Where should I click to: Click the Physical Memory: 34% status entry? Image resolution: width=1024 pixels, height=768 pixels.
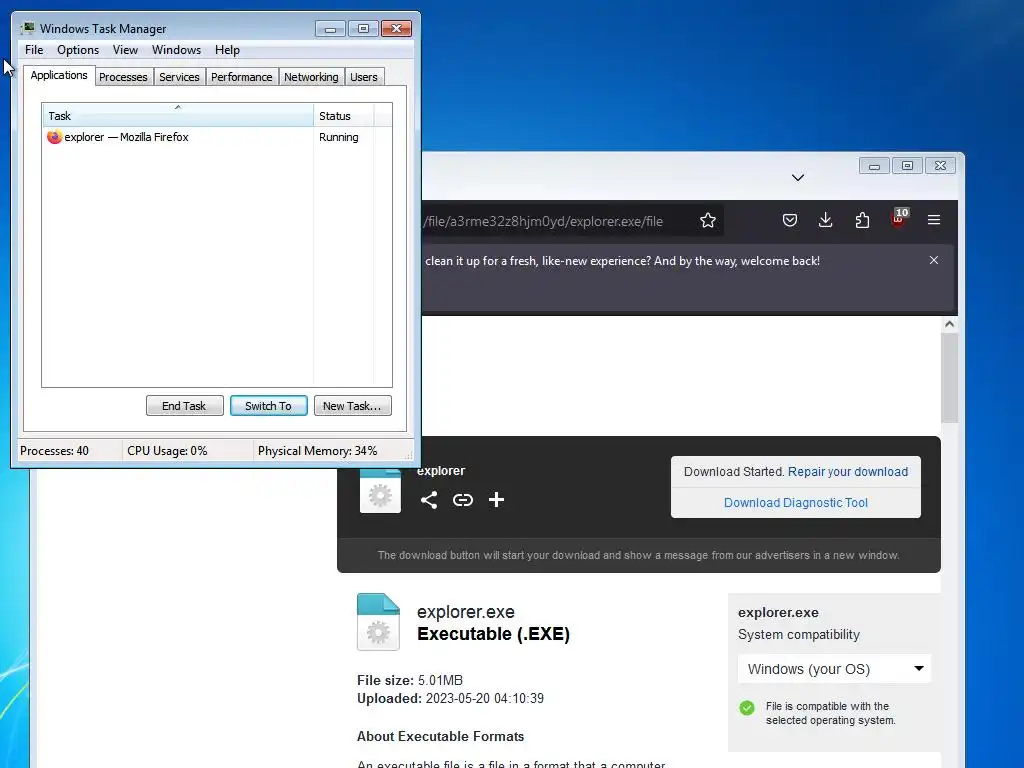[x=317, y=451]
